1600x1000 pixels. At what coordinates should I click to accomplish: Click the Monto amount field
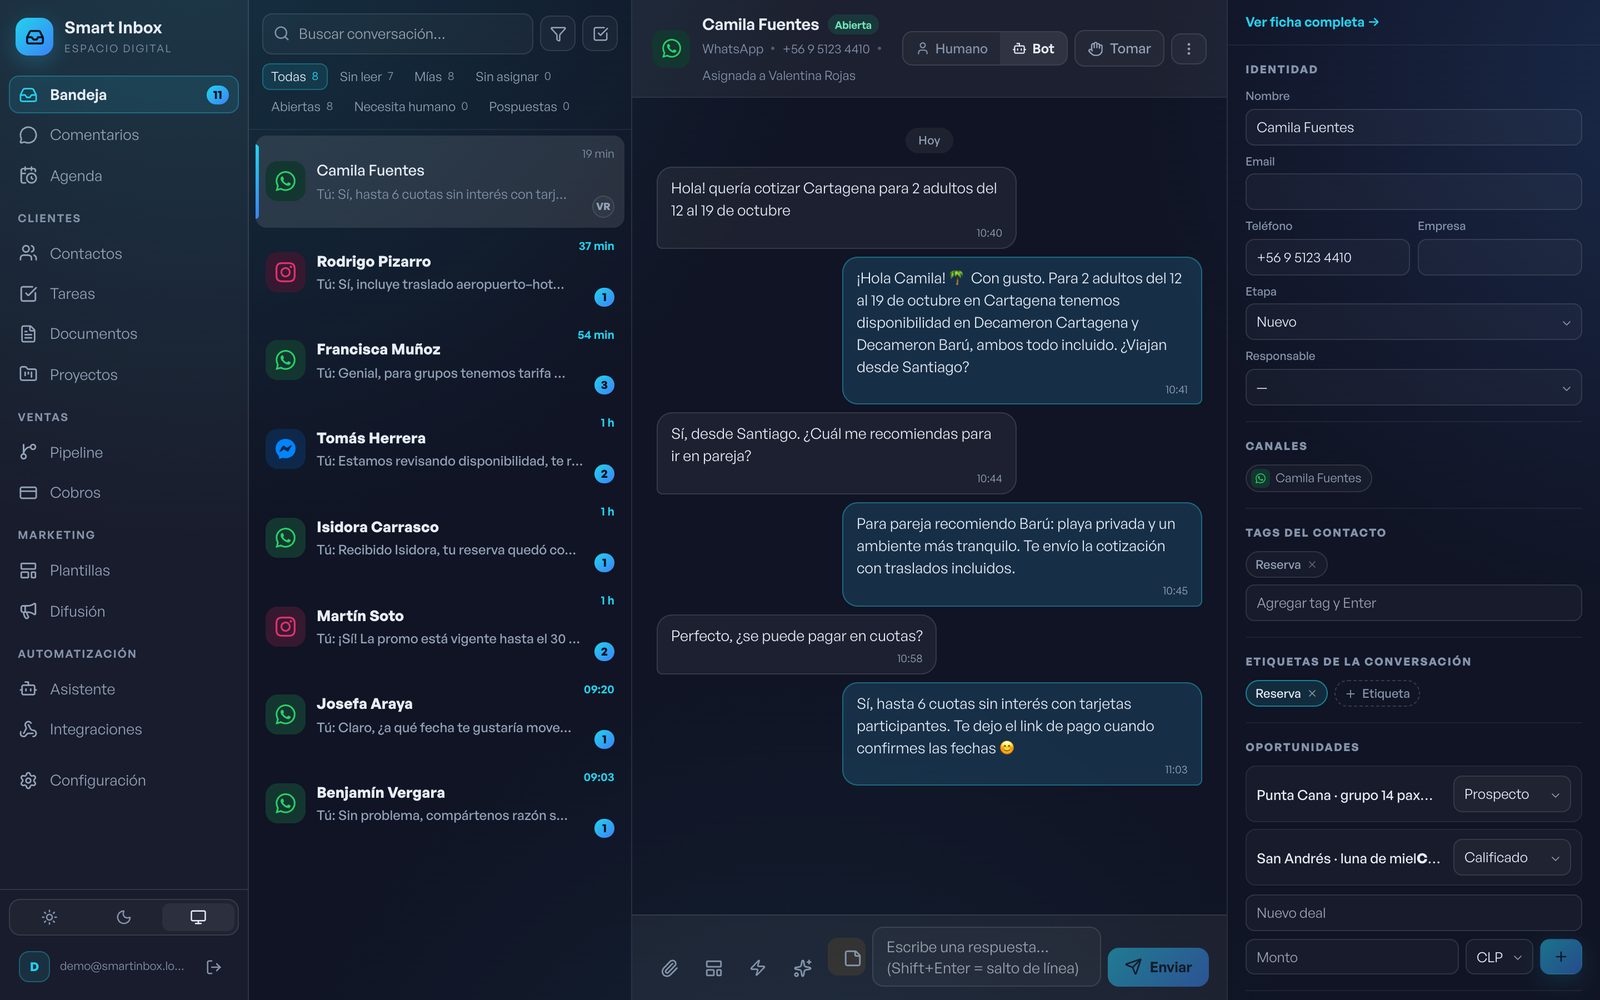click(x=1351, y=957)
